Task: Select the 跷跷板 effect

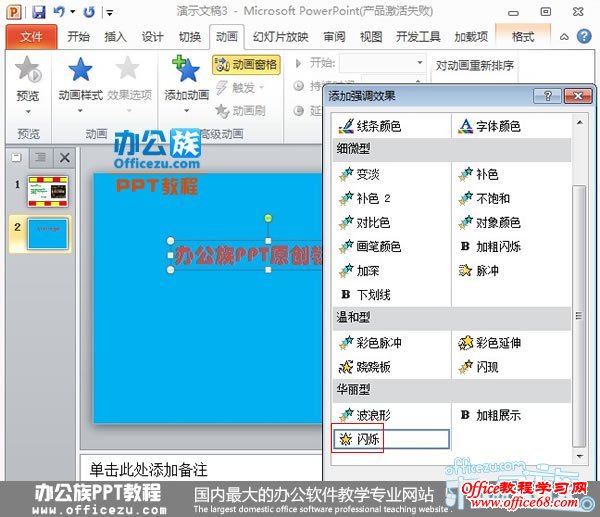Action: click(x=391, y=367)
